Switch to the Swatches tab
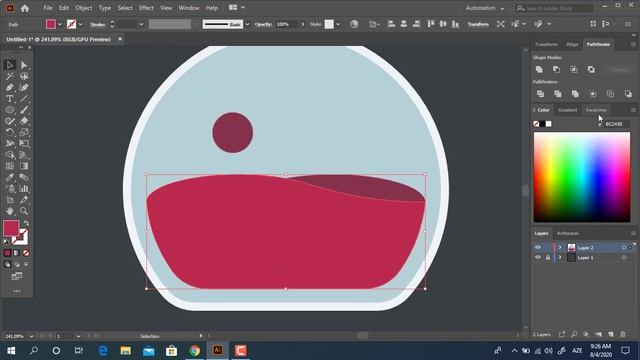This screenshot has height=360, width=640. pos(596,110)
